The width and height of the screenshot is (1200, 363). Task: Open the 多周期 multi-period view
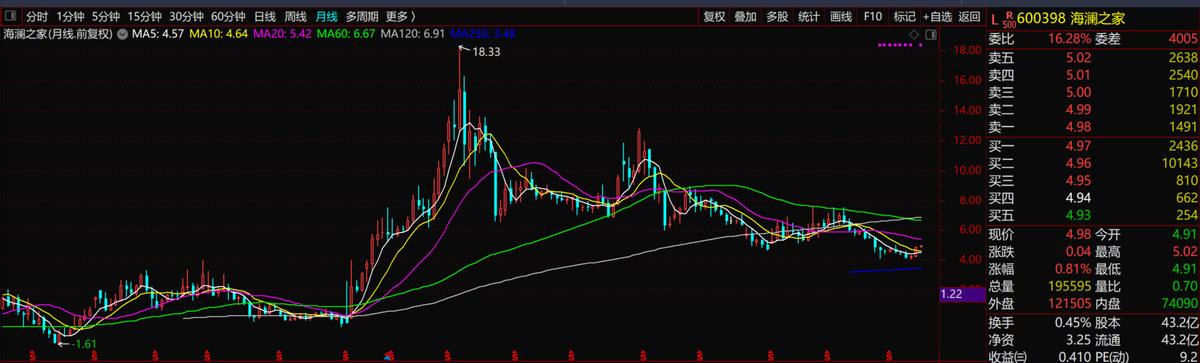(362, 16)
